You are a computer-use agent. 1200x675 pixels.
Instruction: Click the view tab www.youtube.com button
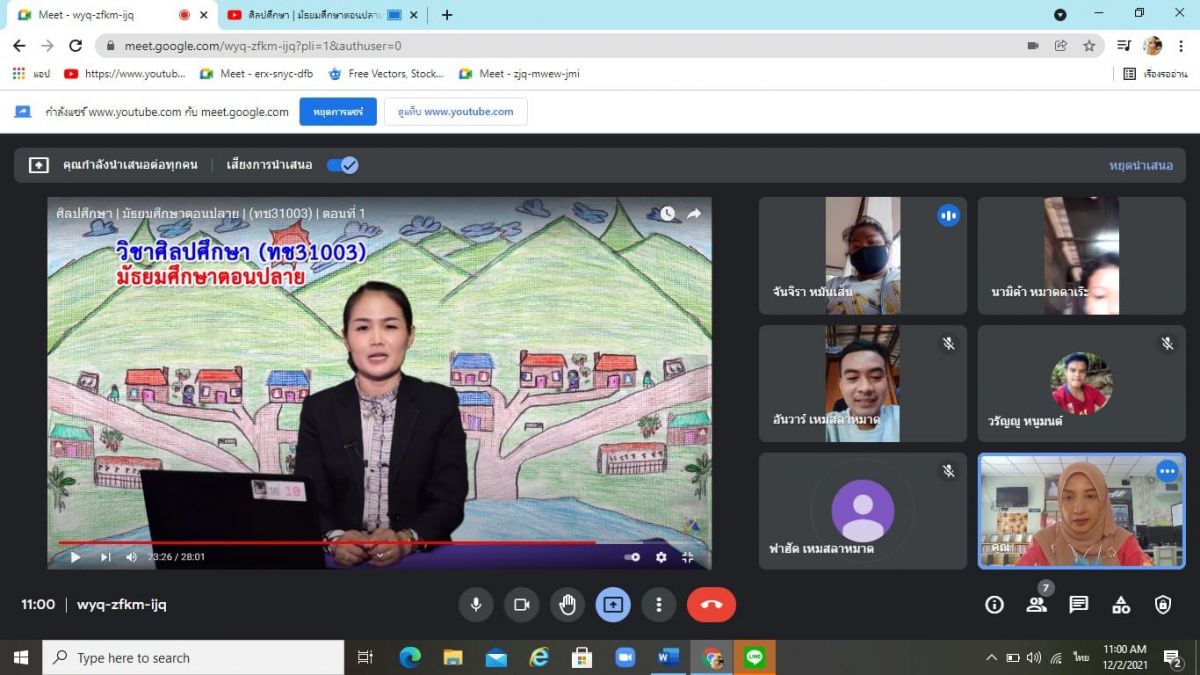point(455,112)
